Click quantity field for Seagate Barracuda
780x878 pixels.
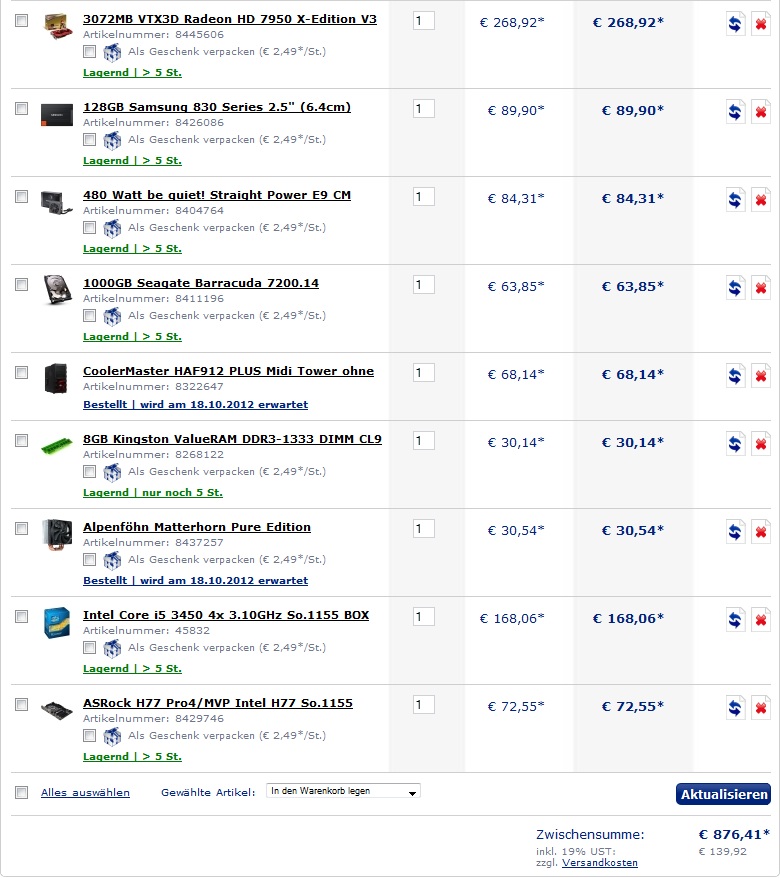click(423, 284)
